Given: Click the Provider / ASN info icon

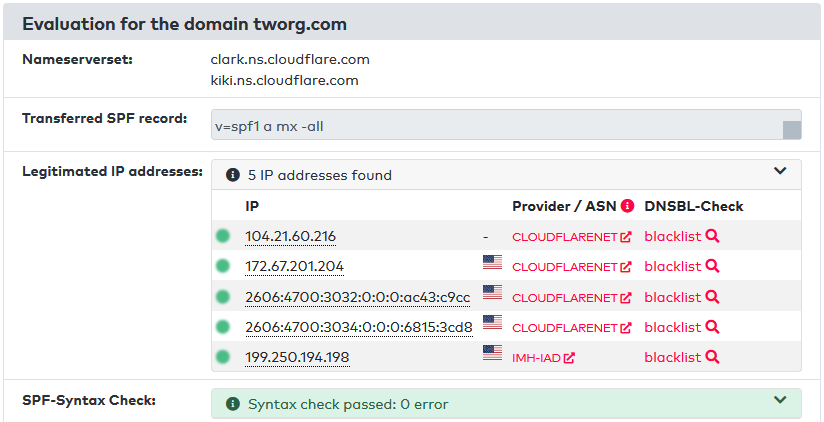Looking at the screenshot, I should [x=628, y=206].
